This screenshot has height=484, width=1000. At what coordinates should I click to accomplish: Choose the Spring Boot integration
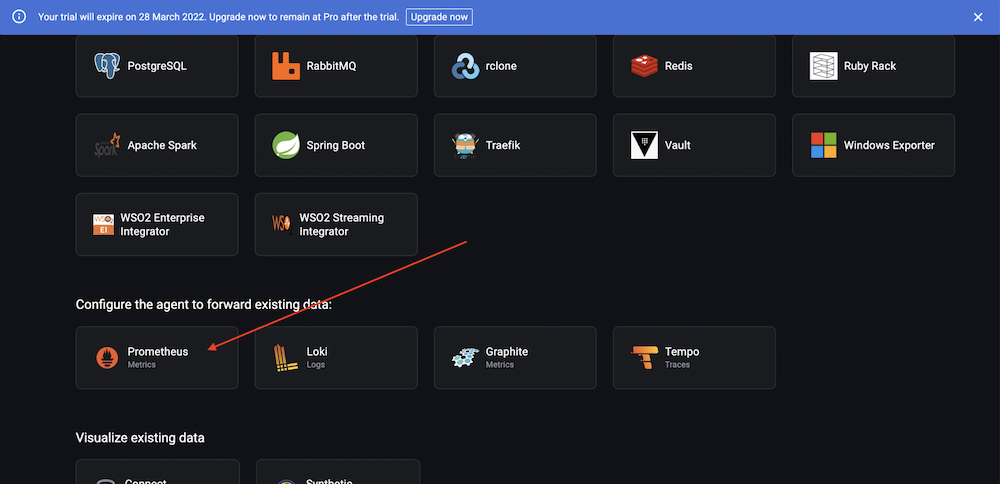[x=336, y=145]
